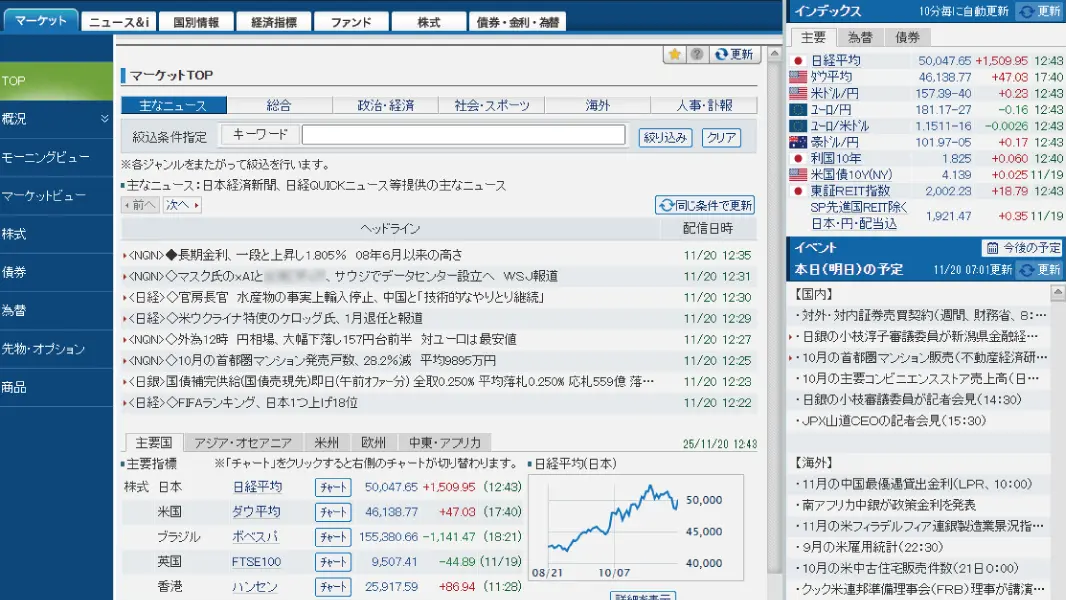Open the ボベスパ index link
The height and width of the screenshot is (600, 1068).
(255, 537)
